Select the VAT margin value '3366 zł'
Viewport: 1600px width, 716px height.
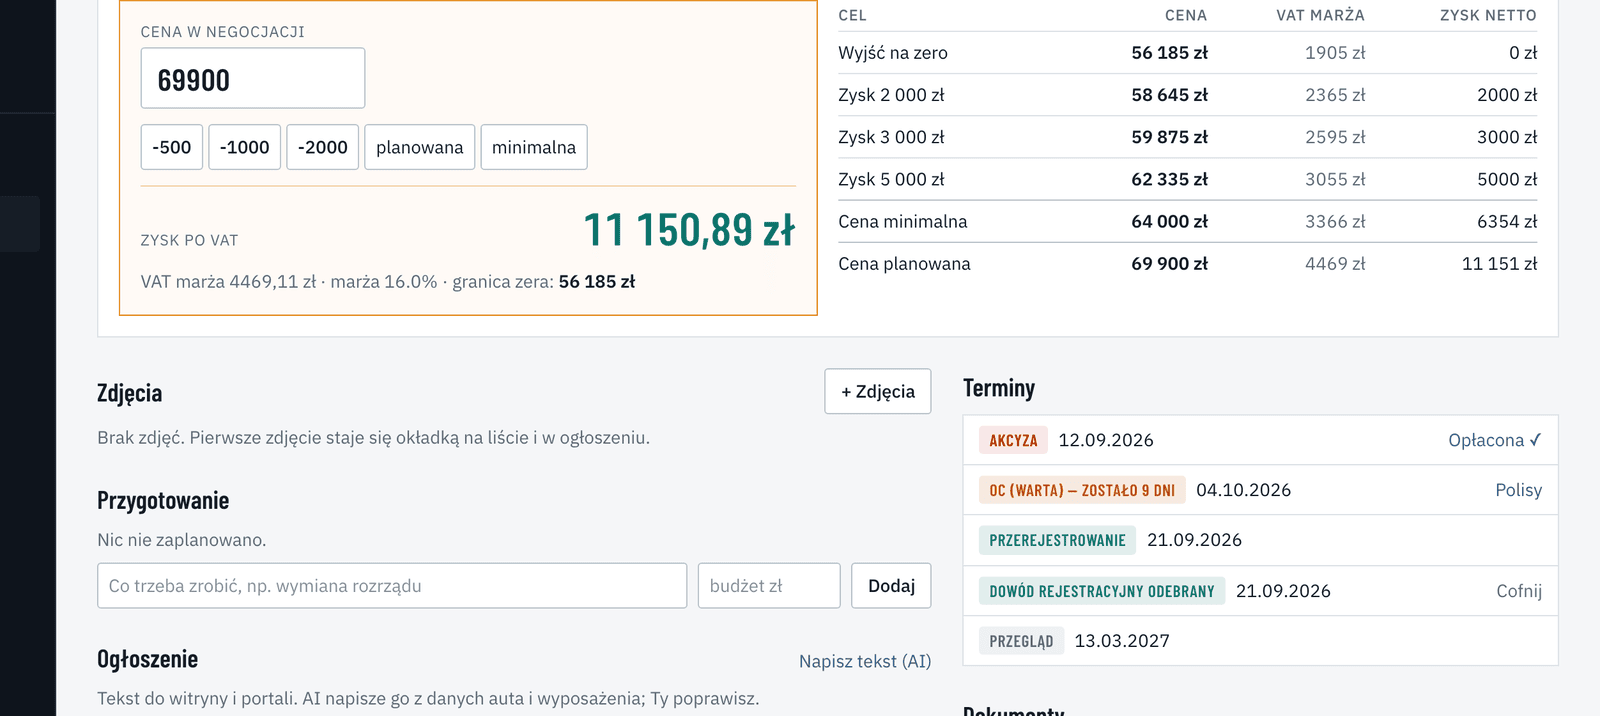(1335, 221)
